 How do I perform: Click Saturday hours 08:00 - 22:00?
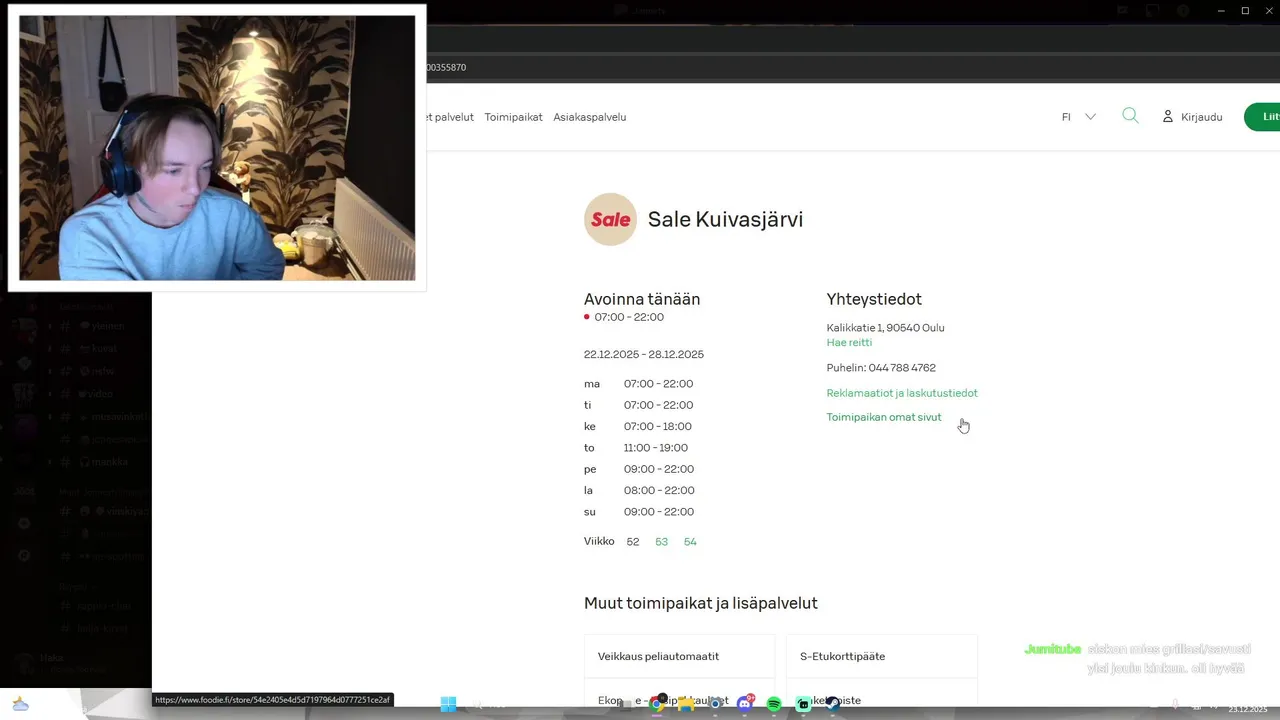click(x=659, y=490)
